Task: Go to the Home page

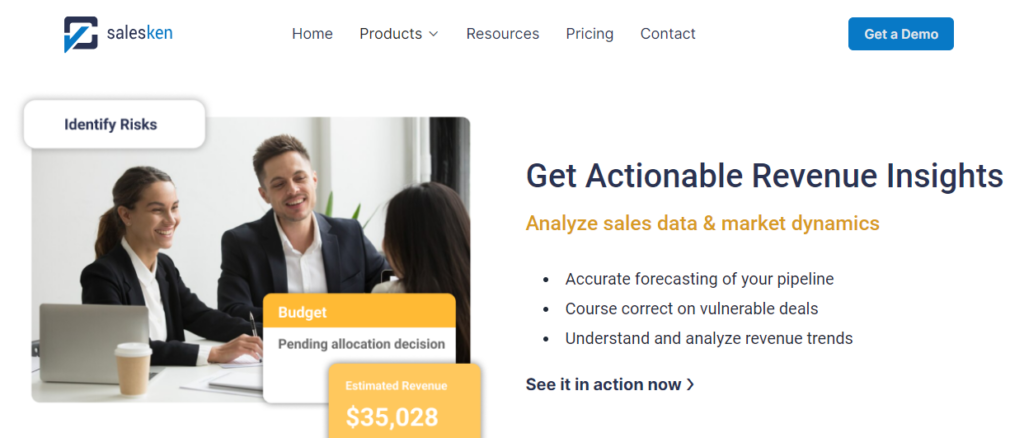Action: pos(312,34)
